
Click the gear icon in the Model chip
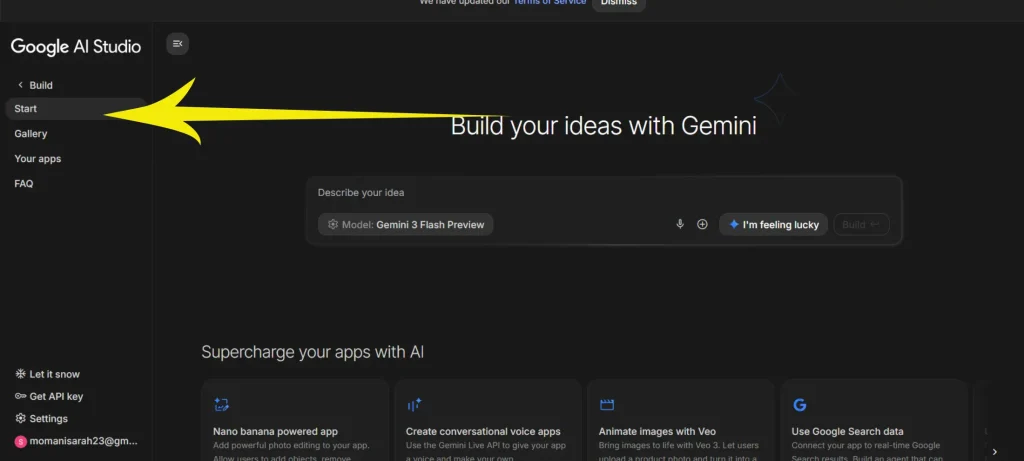333,225
